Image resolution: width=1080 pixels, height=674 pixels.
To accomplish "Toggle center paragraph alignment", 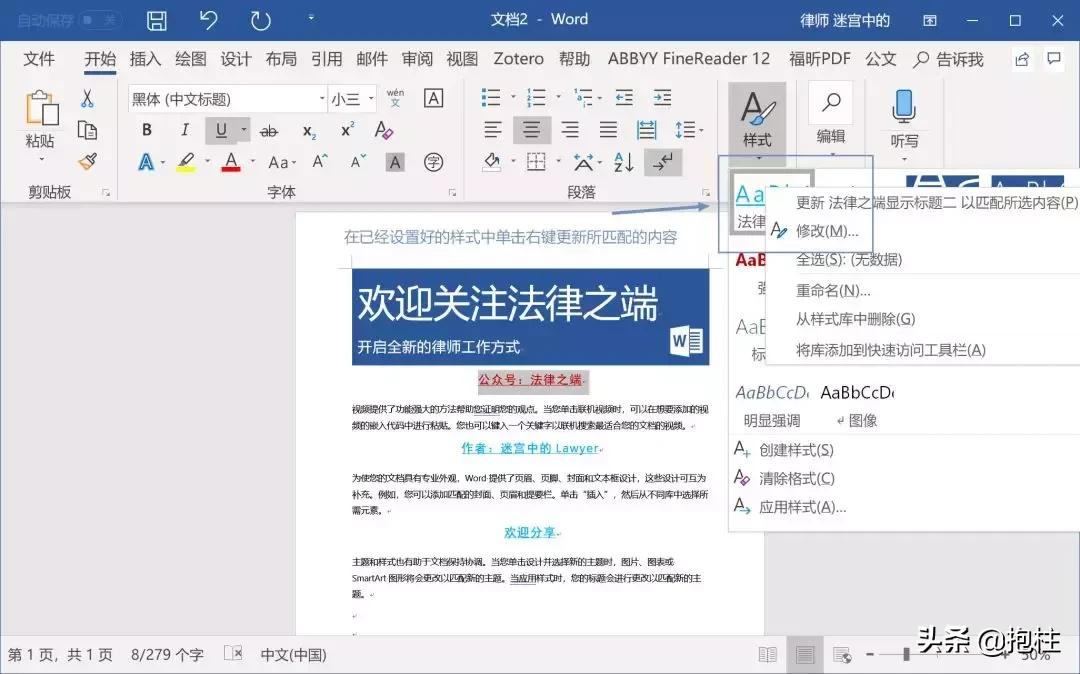I will [531, 129].
